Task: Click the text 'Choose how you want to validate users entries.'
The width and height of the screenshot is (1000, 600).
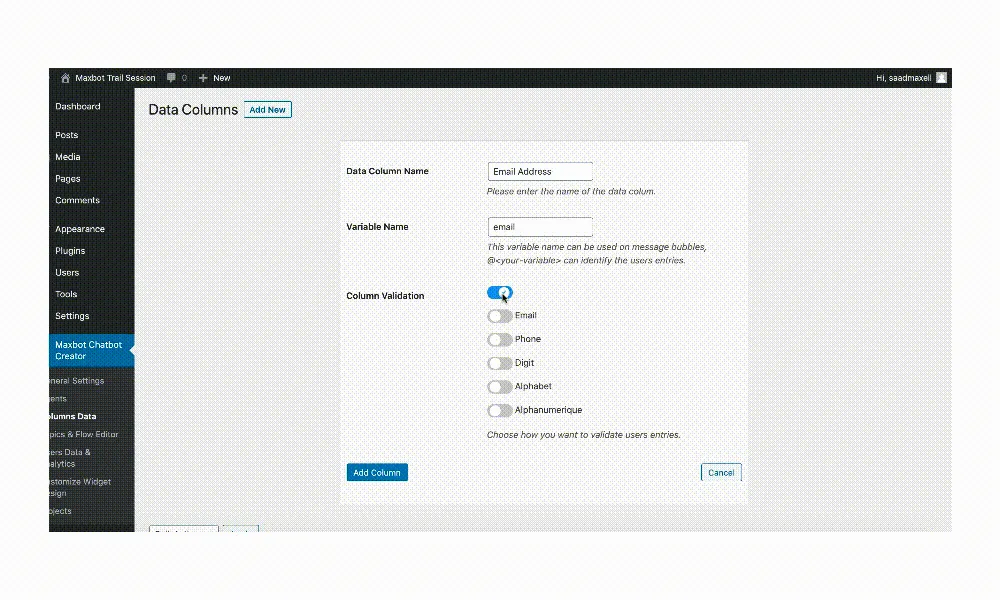Action: pos(584,435)
